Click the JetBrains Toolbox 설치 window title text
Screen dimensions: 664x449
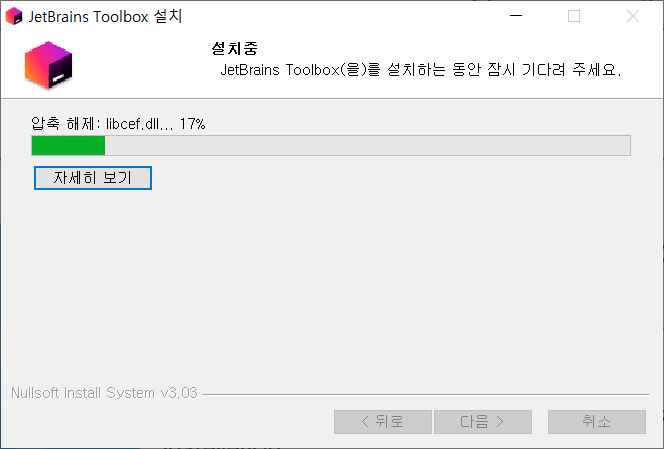(105, 17)
